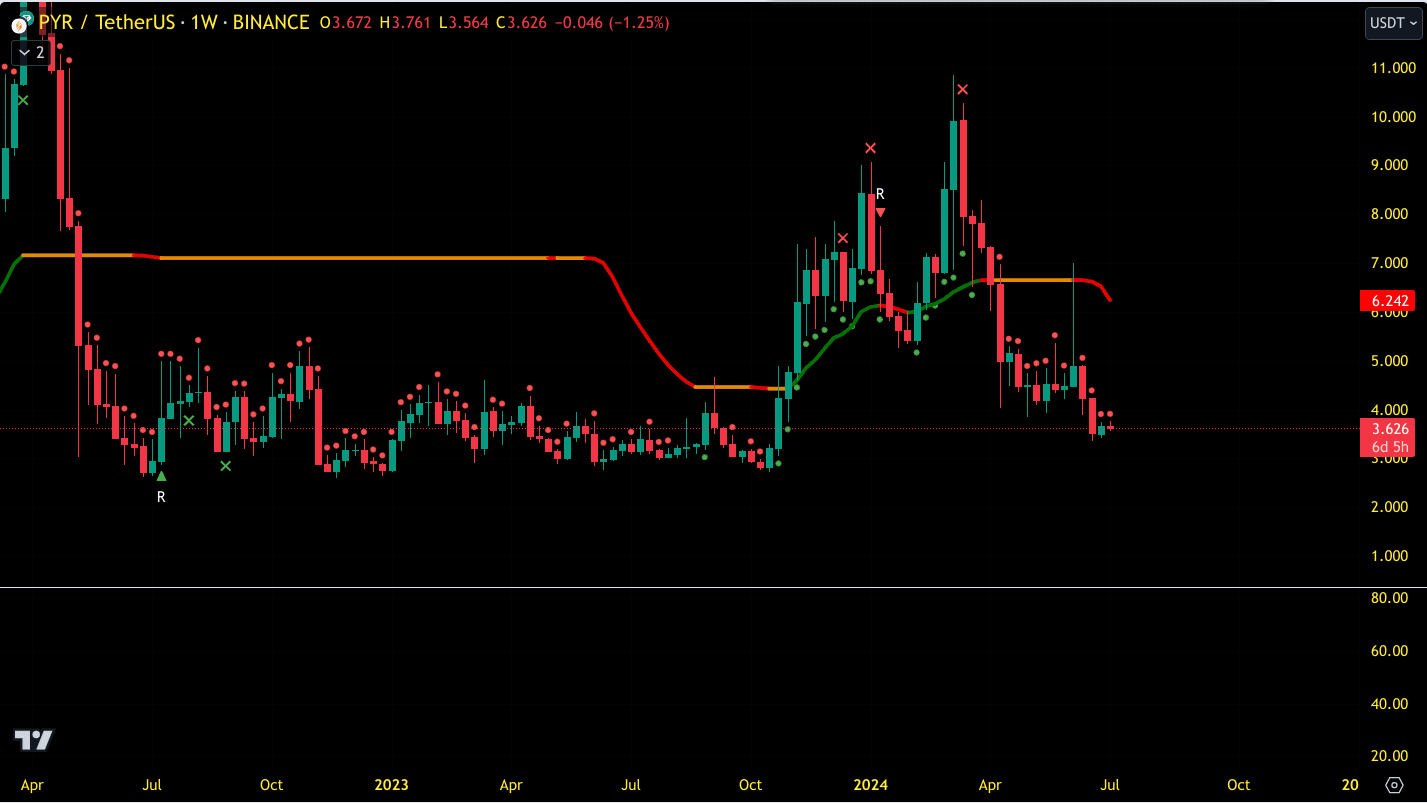Click the green X marker near 2.800
Screen dimensions: 1427x803
pyautogui.click(x=225, y=465)
